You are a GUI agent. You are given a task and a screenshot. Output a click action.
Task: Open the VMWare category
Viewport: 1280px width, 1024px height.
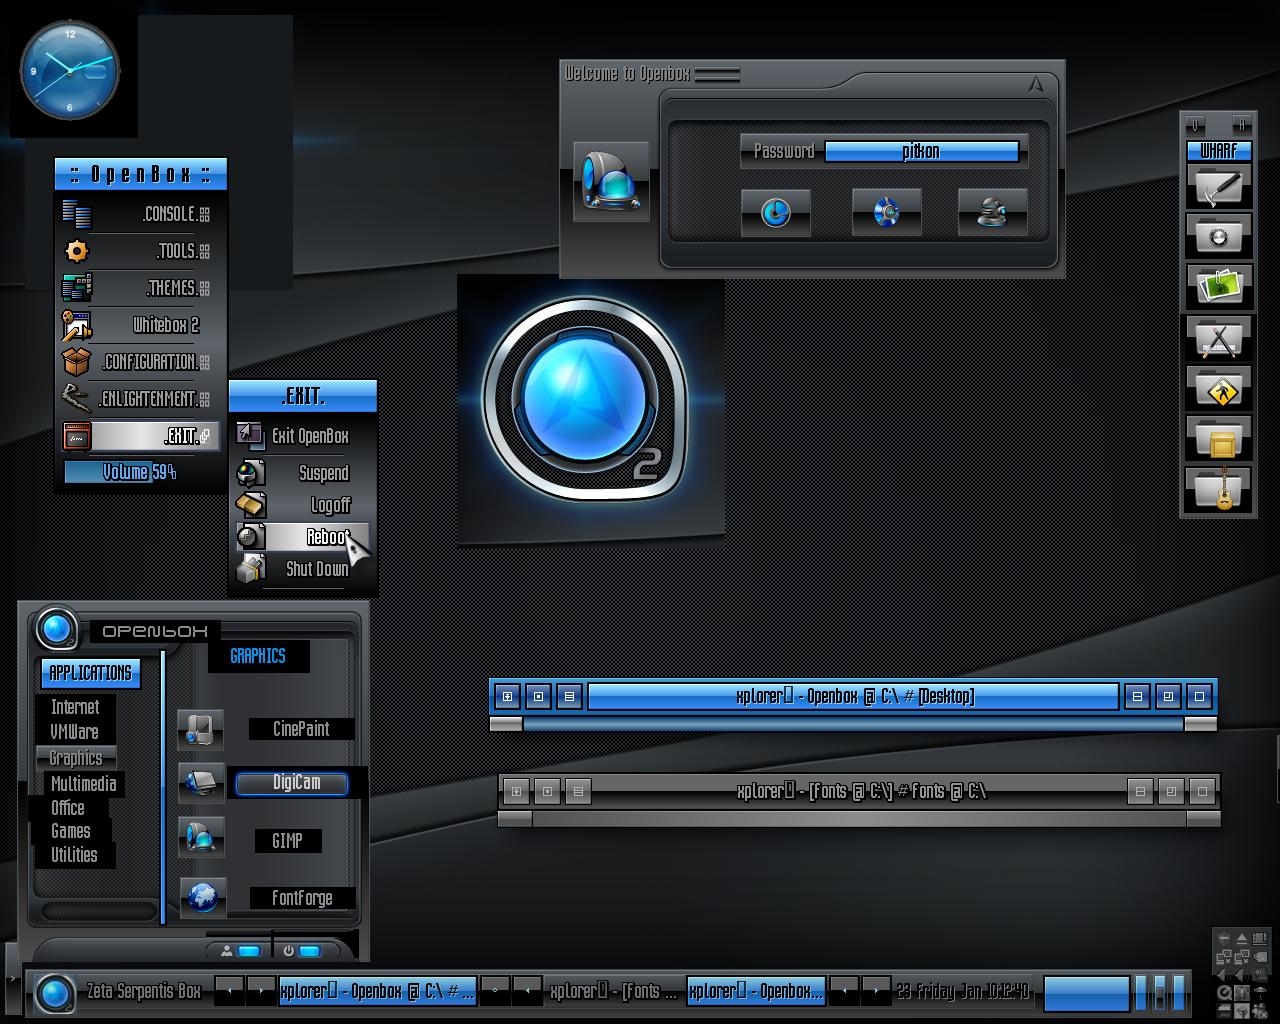click(76, 732)
